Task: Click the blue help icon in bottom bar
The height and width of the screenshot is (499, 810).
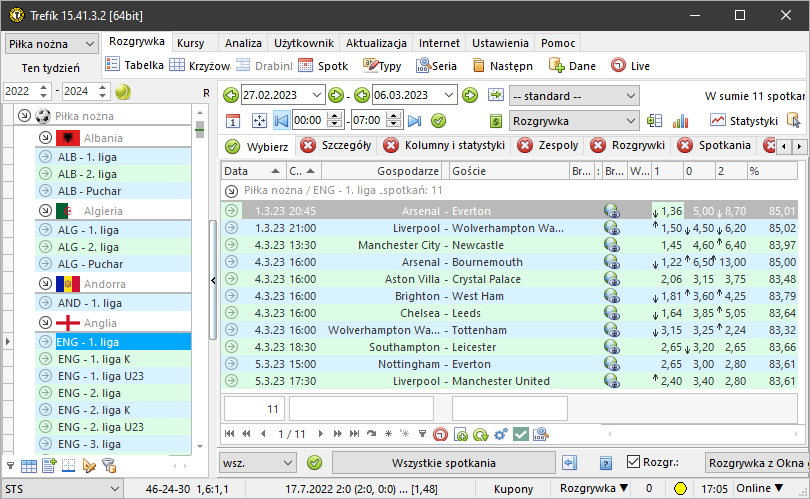Action: pos(605,463)
